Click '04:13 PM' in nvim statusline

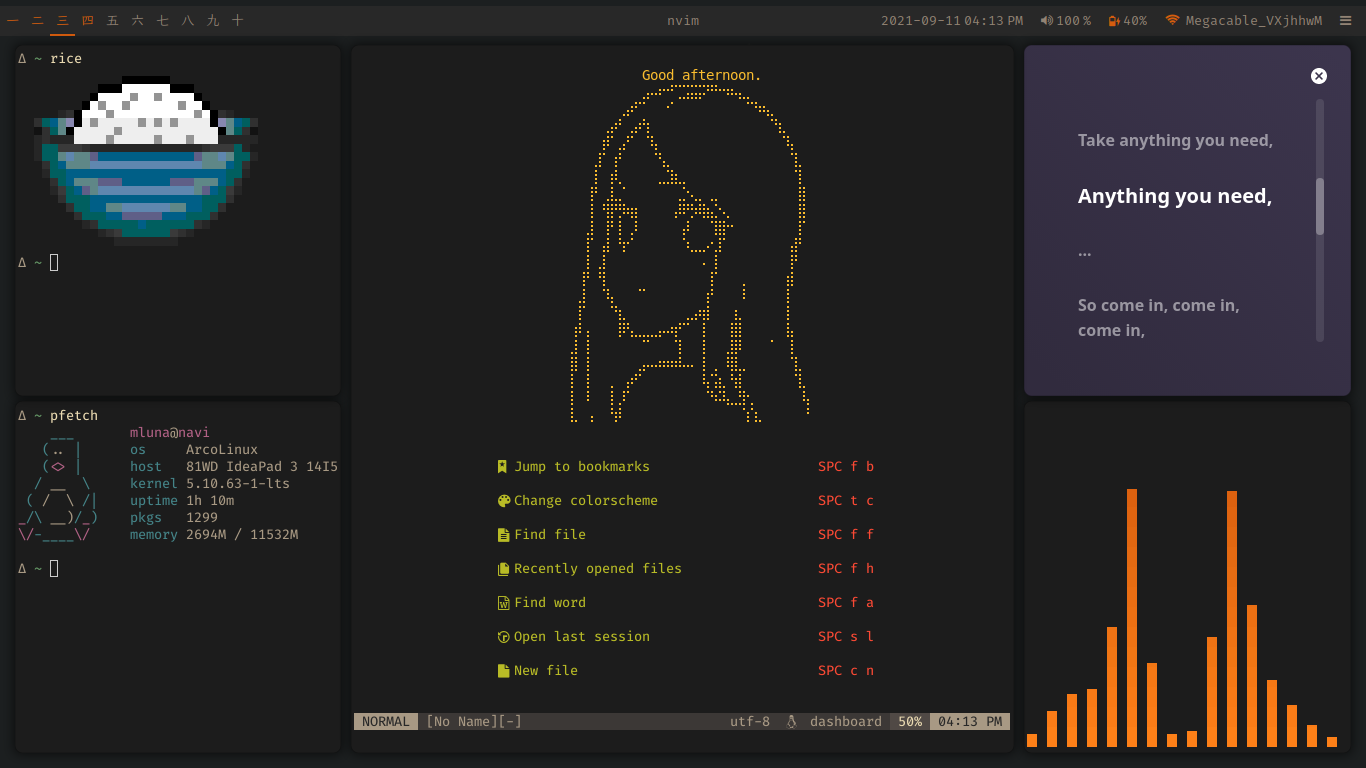pyautogui.click(x=970, y=722)
